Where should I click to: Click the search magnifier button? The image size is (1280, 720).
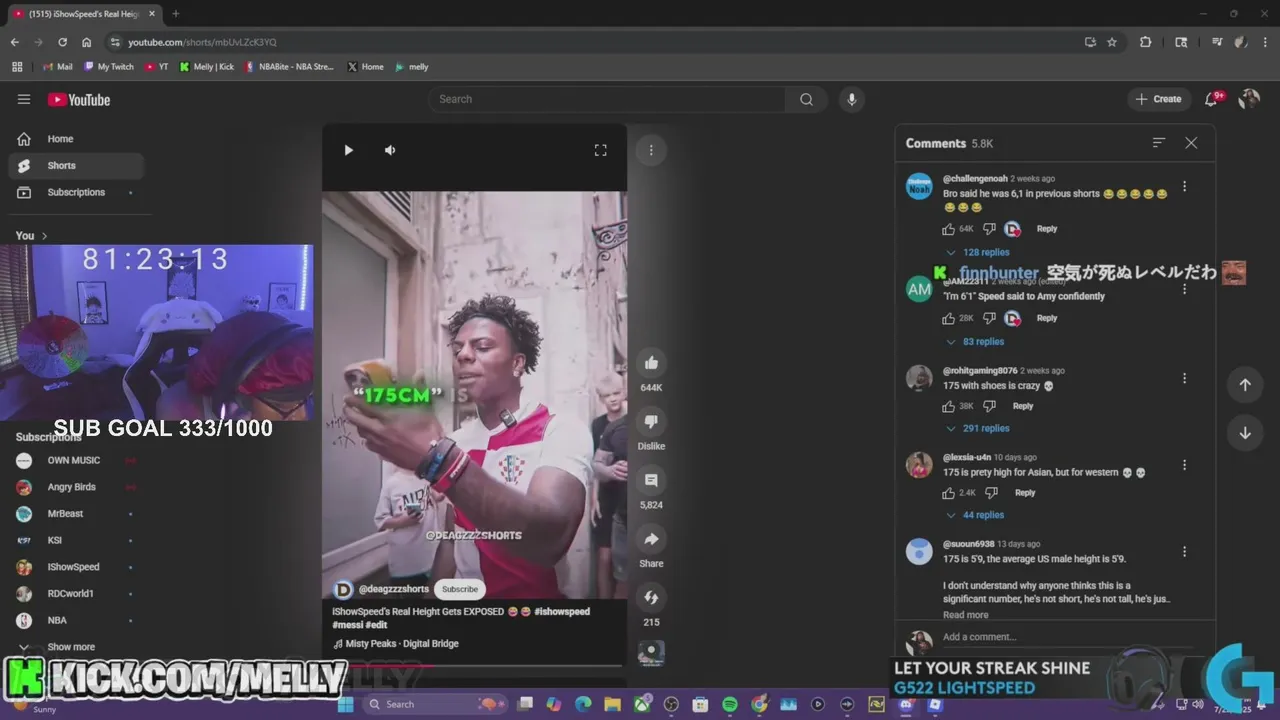(806, 99)
